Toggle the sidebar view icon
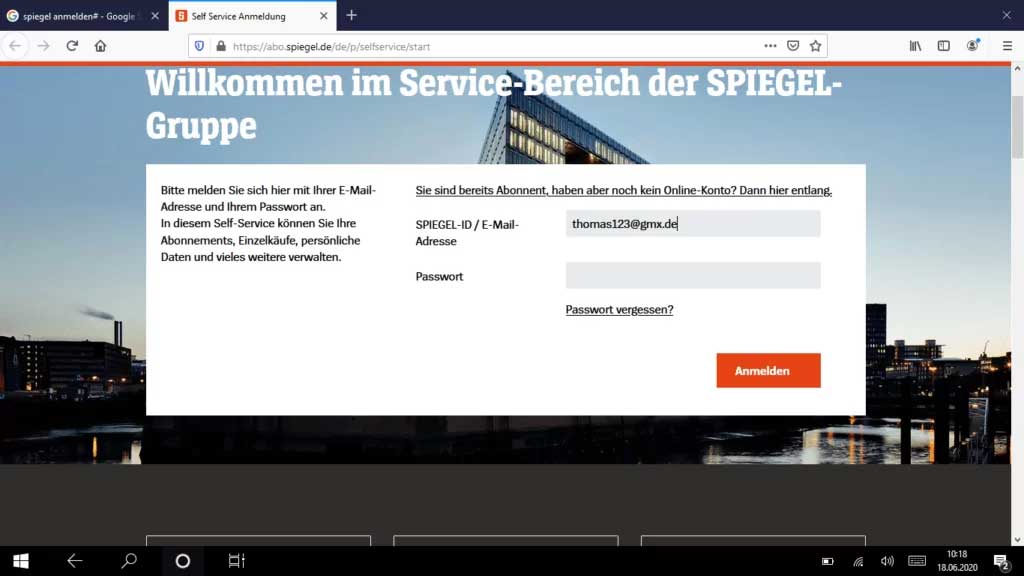Viewport: 1024px width, 576px height. (x=943, y=46)
